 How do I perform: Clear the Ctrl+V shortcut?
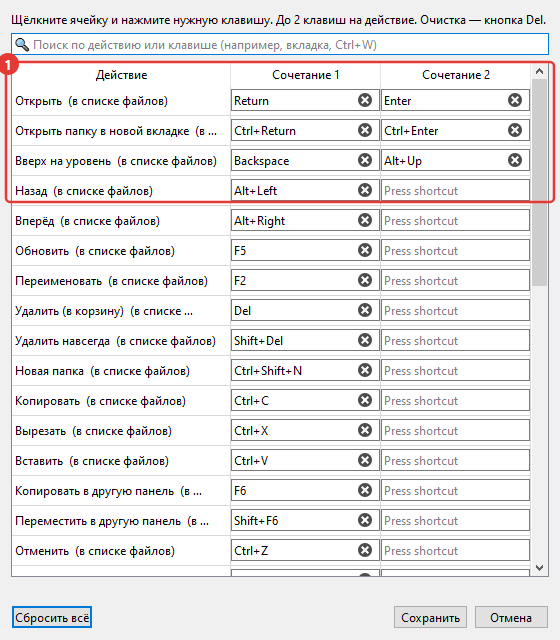(x=365, y=460)
